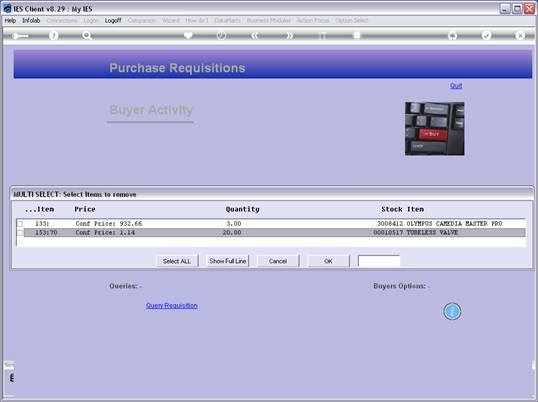This screenshot has width=538, height=402.
Task: Click Cancel in the multi select dialog
Action: (278, 261)
